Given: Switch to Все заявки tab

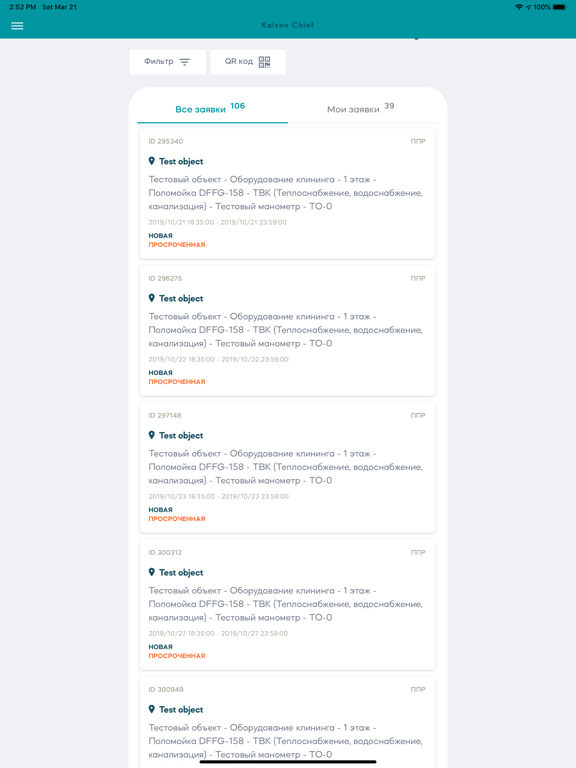Looking at the screenshot, I should (x=213, y=108).
